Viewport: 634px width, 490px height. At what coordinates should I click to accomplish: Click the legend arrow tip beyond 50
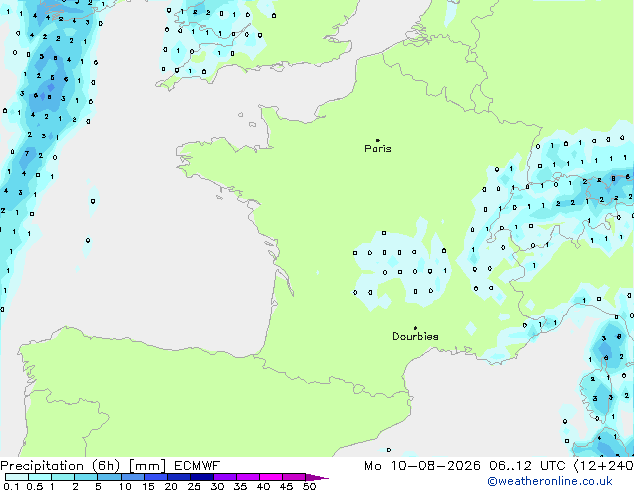[317, 477]
